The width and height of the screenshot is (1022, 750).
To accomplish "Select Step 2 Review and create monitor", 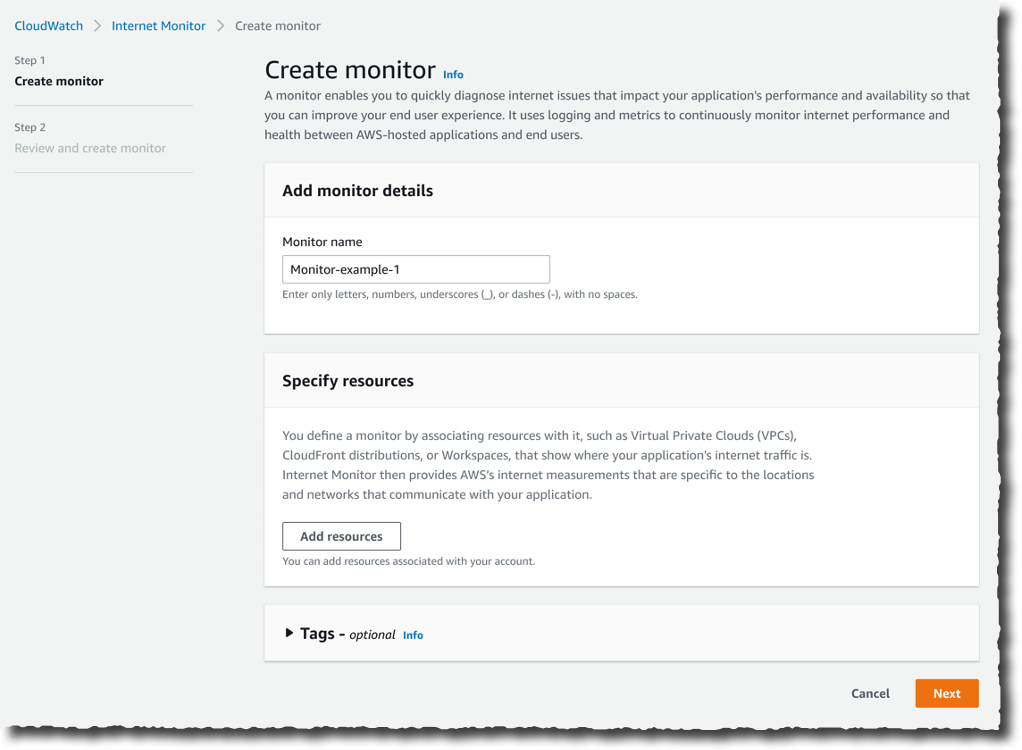I will (90, 148).
